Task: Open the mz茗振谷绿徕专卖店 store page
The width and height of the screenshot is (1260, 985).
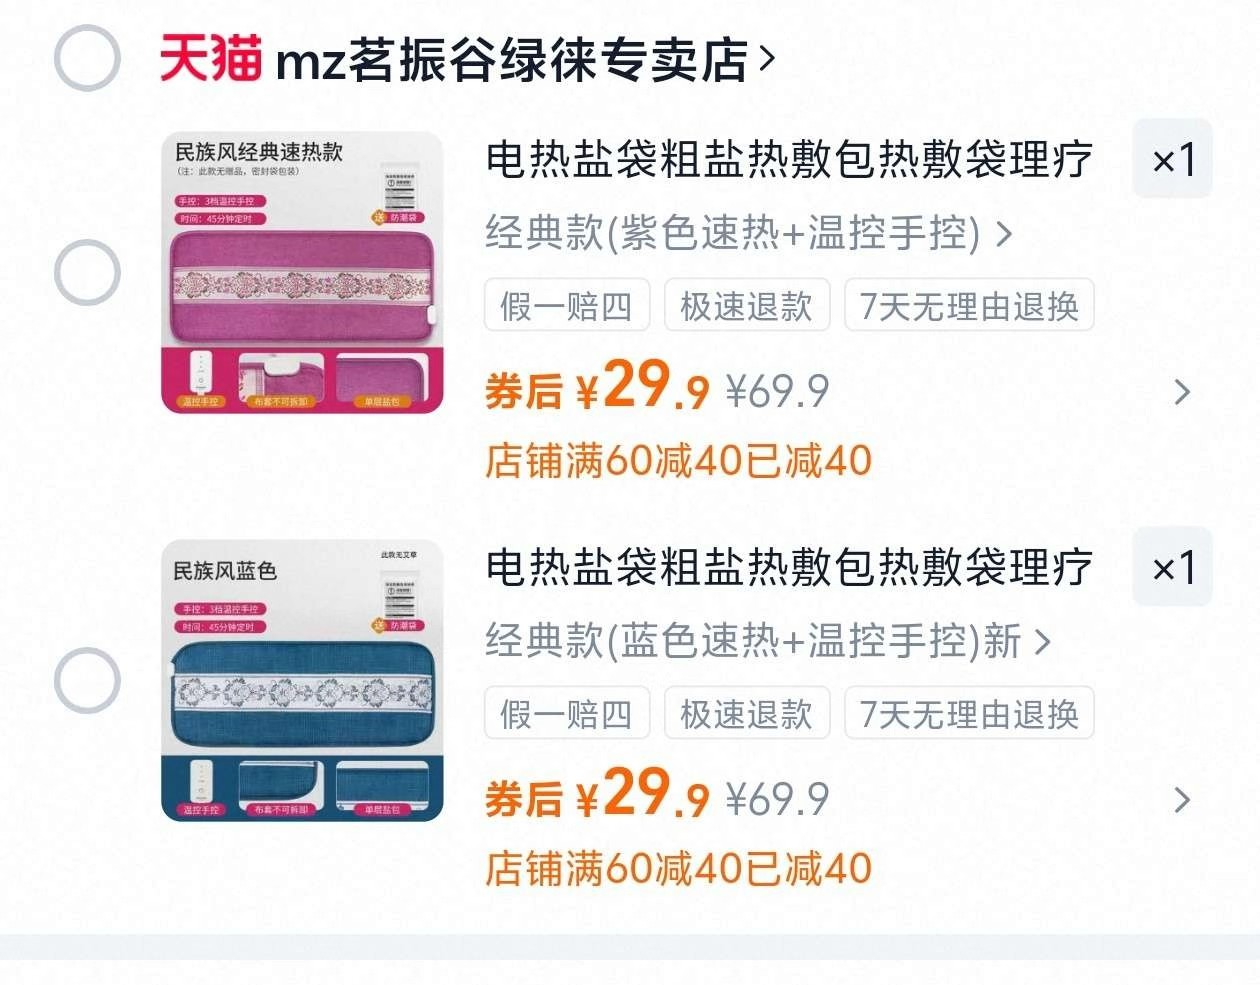Action: pyautogui.click(x=512, y=60)
